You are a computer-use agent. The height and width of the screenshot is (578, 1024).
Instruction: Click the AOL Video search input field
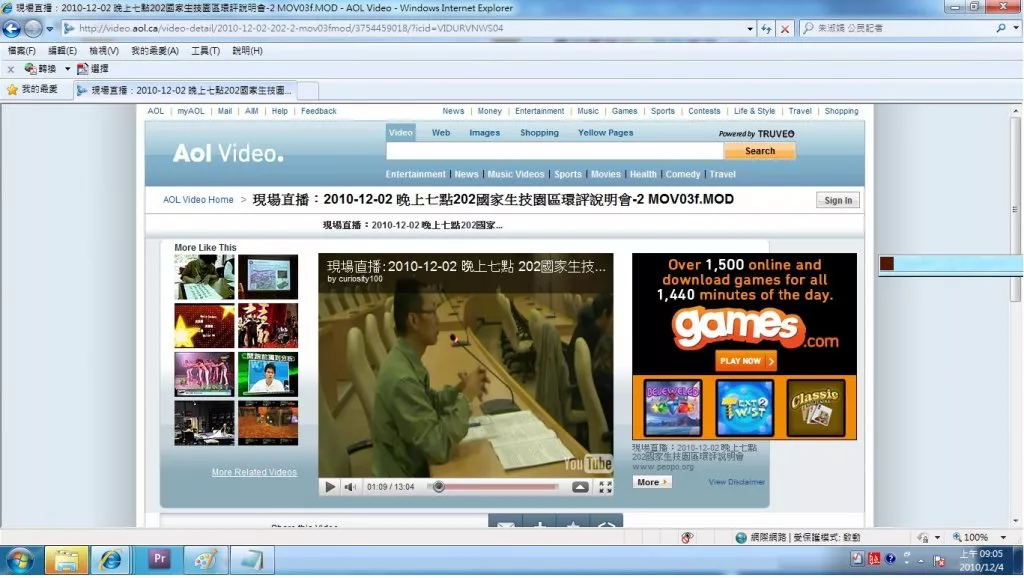(x=554, y=151)
